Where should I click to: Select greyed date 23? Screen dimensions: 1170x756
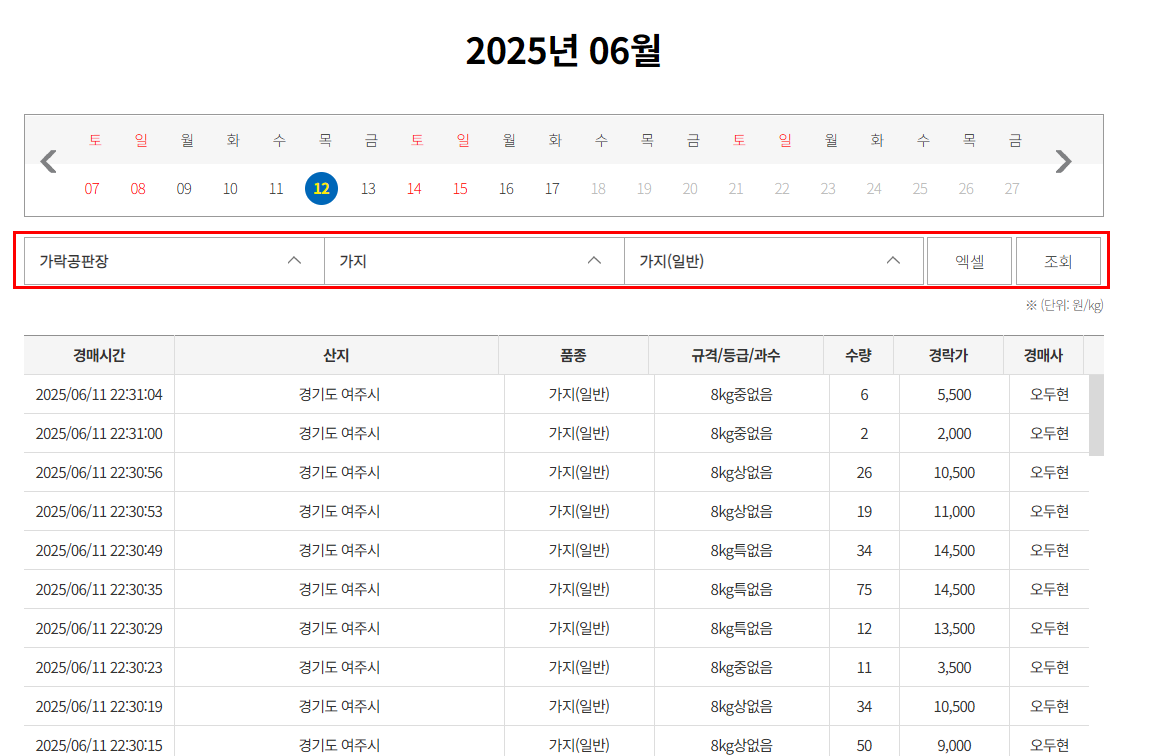[828, 189]
